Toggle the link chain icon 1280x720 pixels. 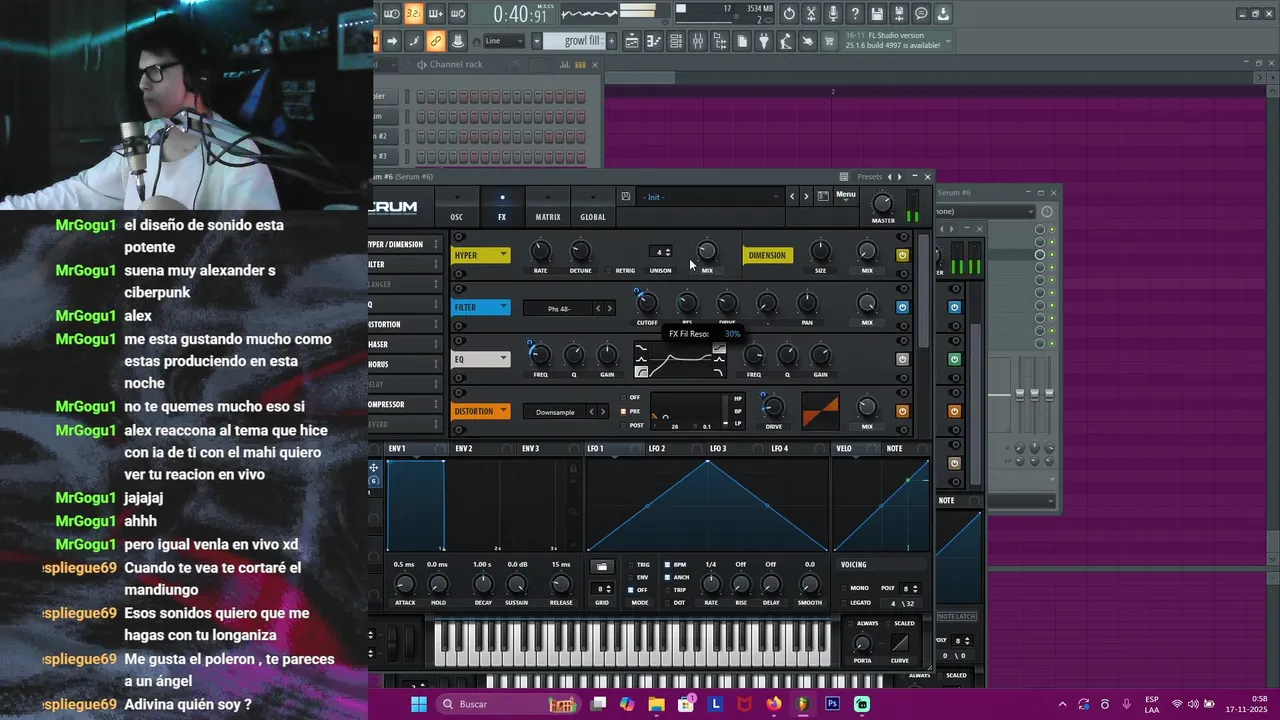pyautogui.click(x=436, y=41)
